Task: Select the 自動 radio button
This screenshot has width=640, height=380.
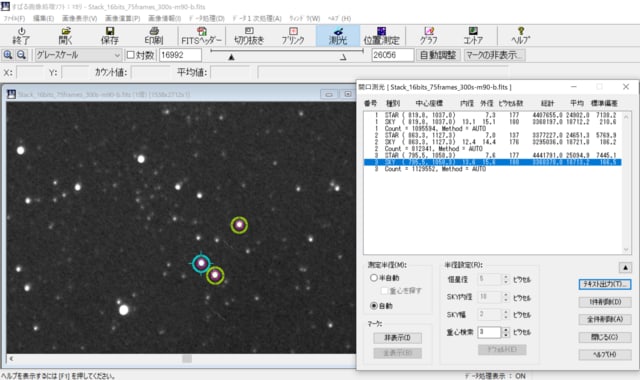Action: click(373, 306)
